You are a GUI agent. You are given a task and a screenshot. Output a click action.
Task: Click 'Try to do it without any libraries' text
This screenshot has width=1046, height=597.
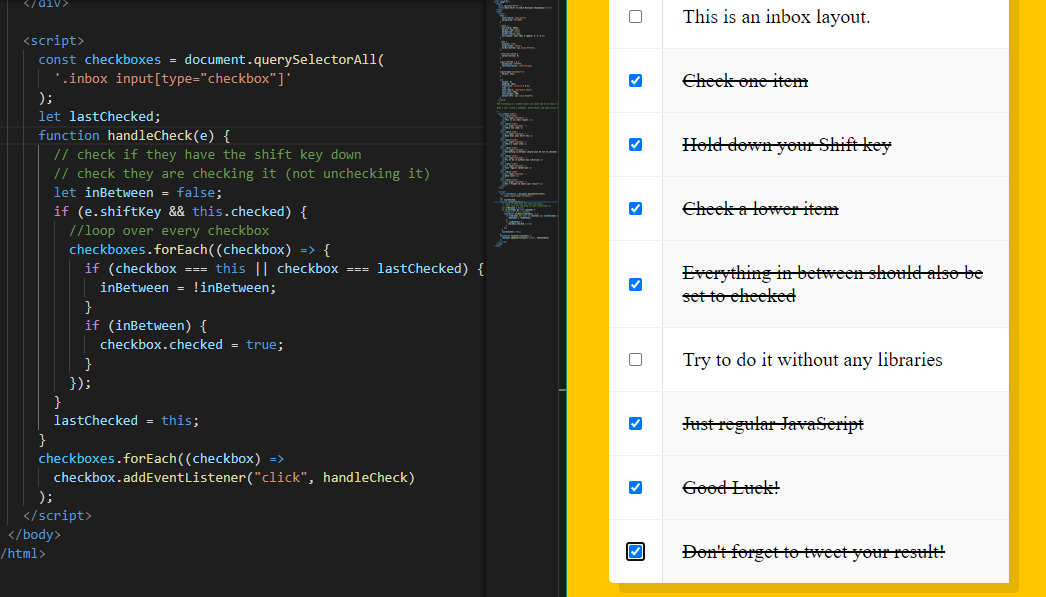(x=813, y=360)
